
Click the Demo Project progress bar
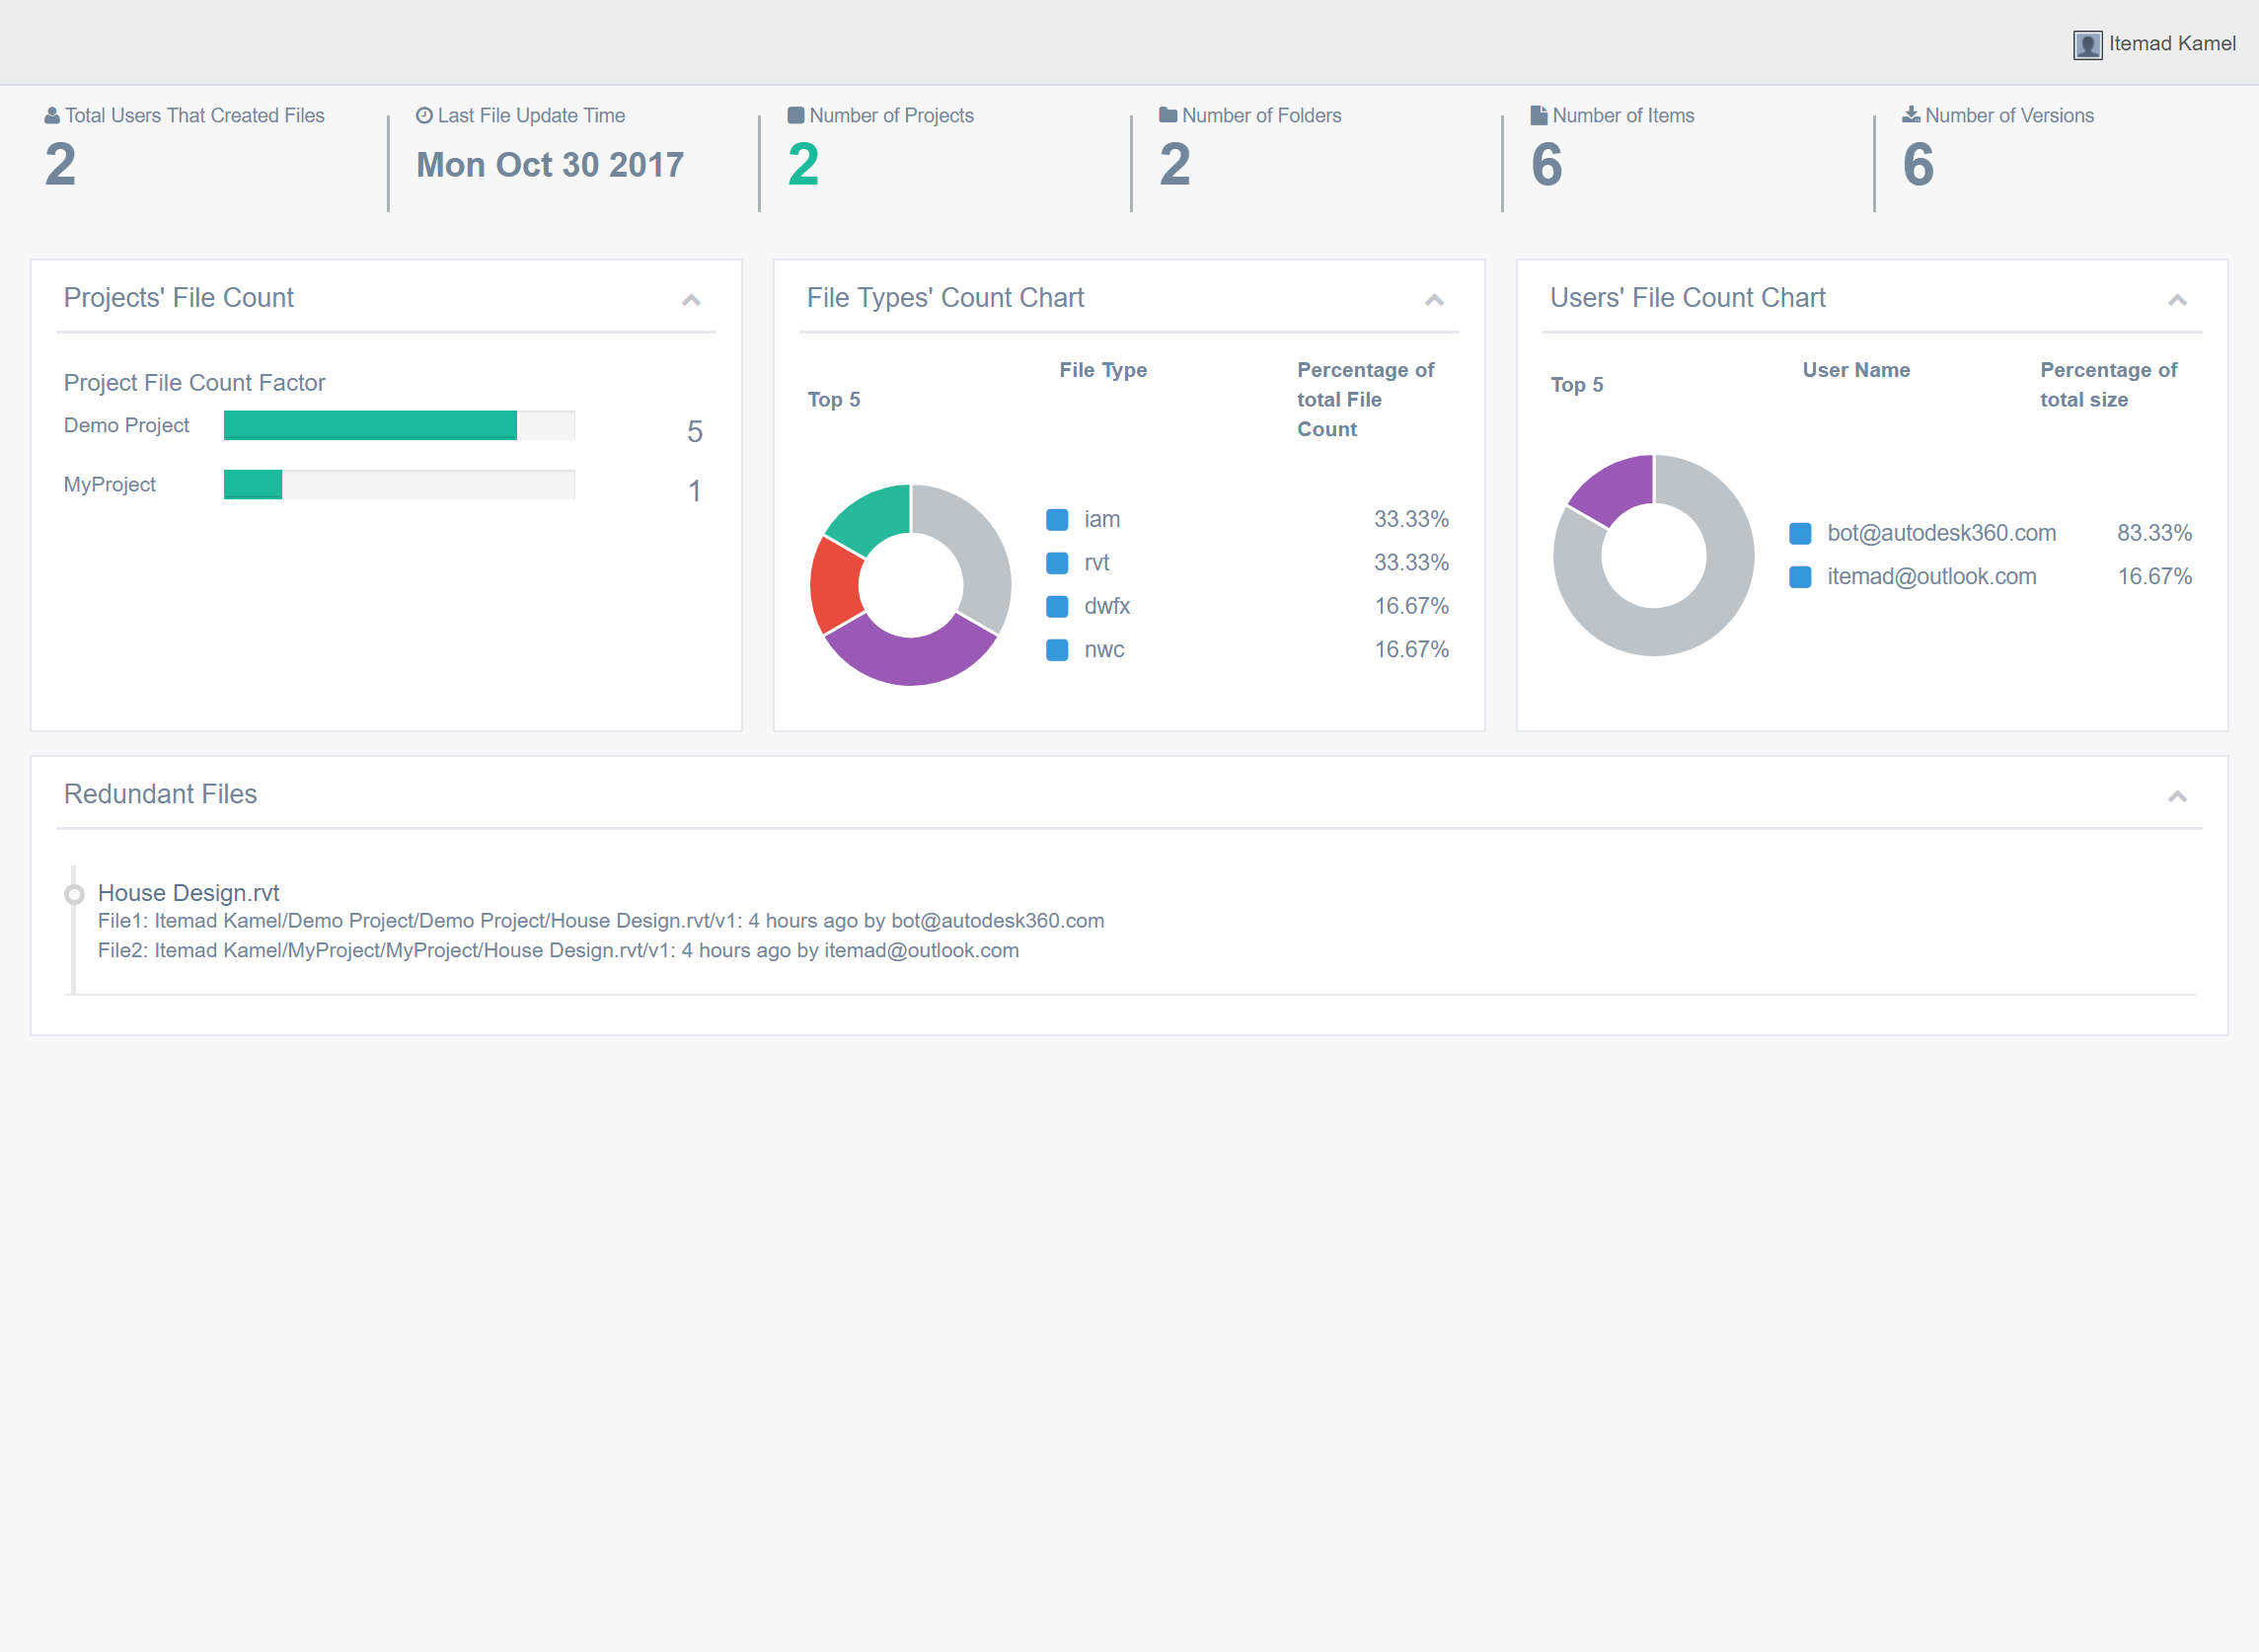(398, 425)
